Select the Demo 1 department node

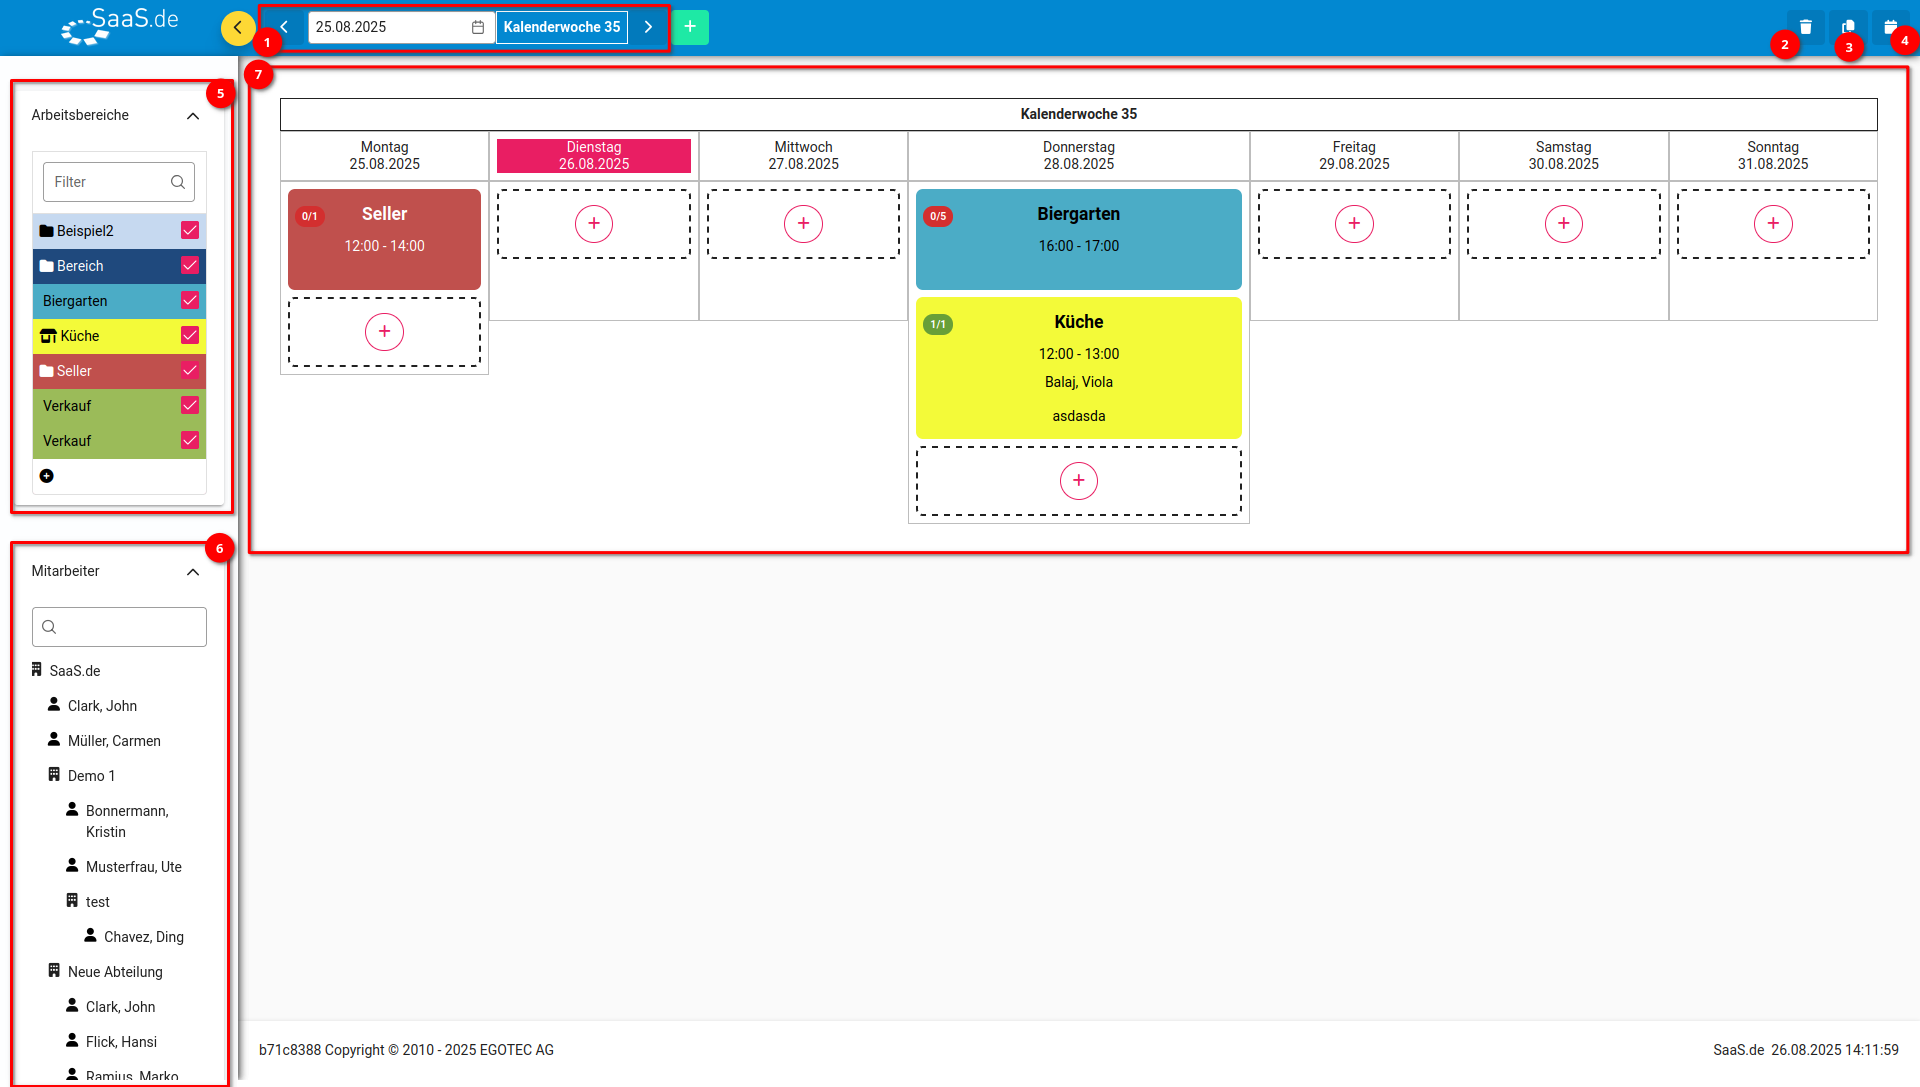(x=91, y=776)
